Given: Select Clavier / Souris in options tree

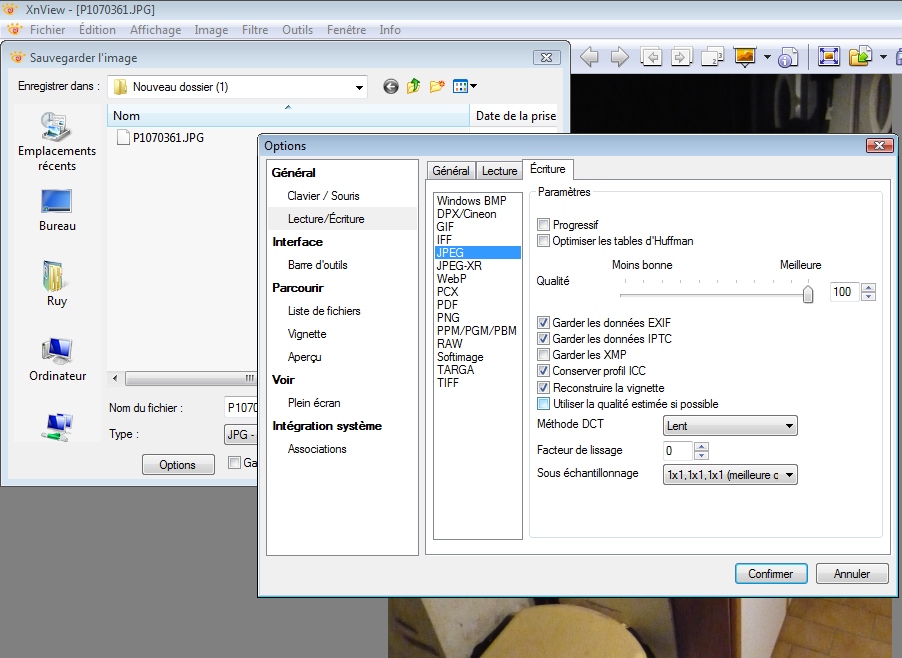Looking at the screenshot, I should [323, 196].
